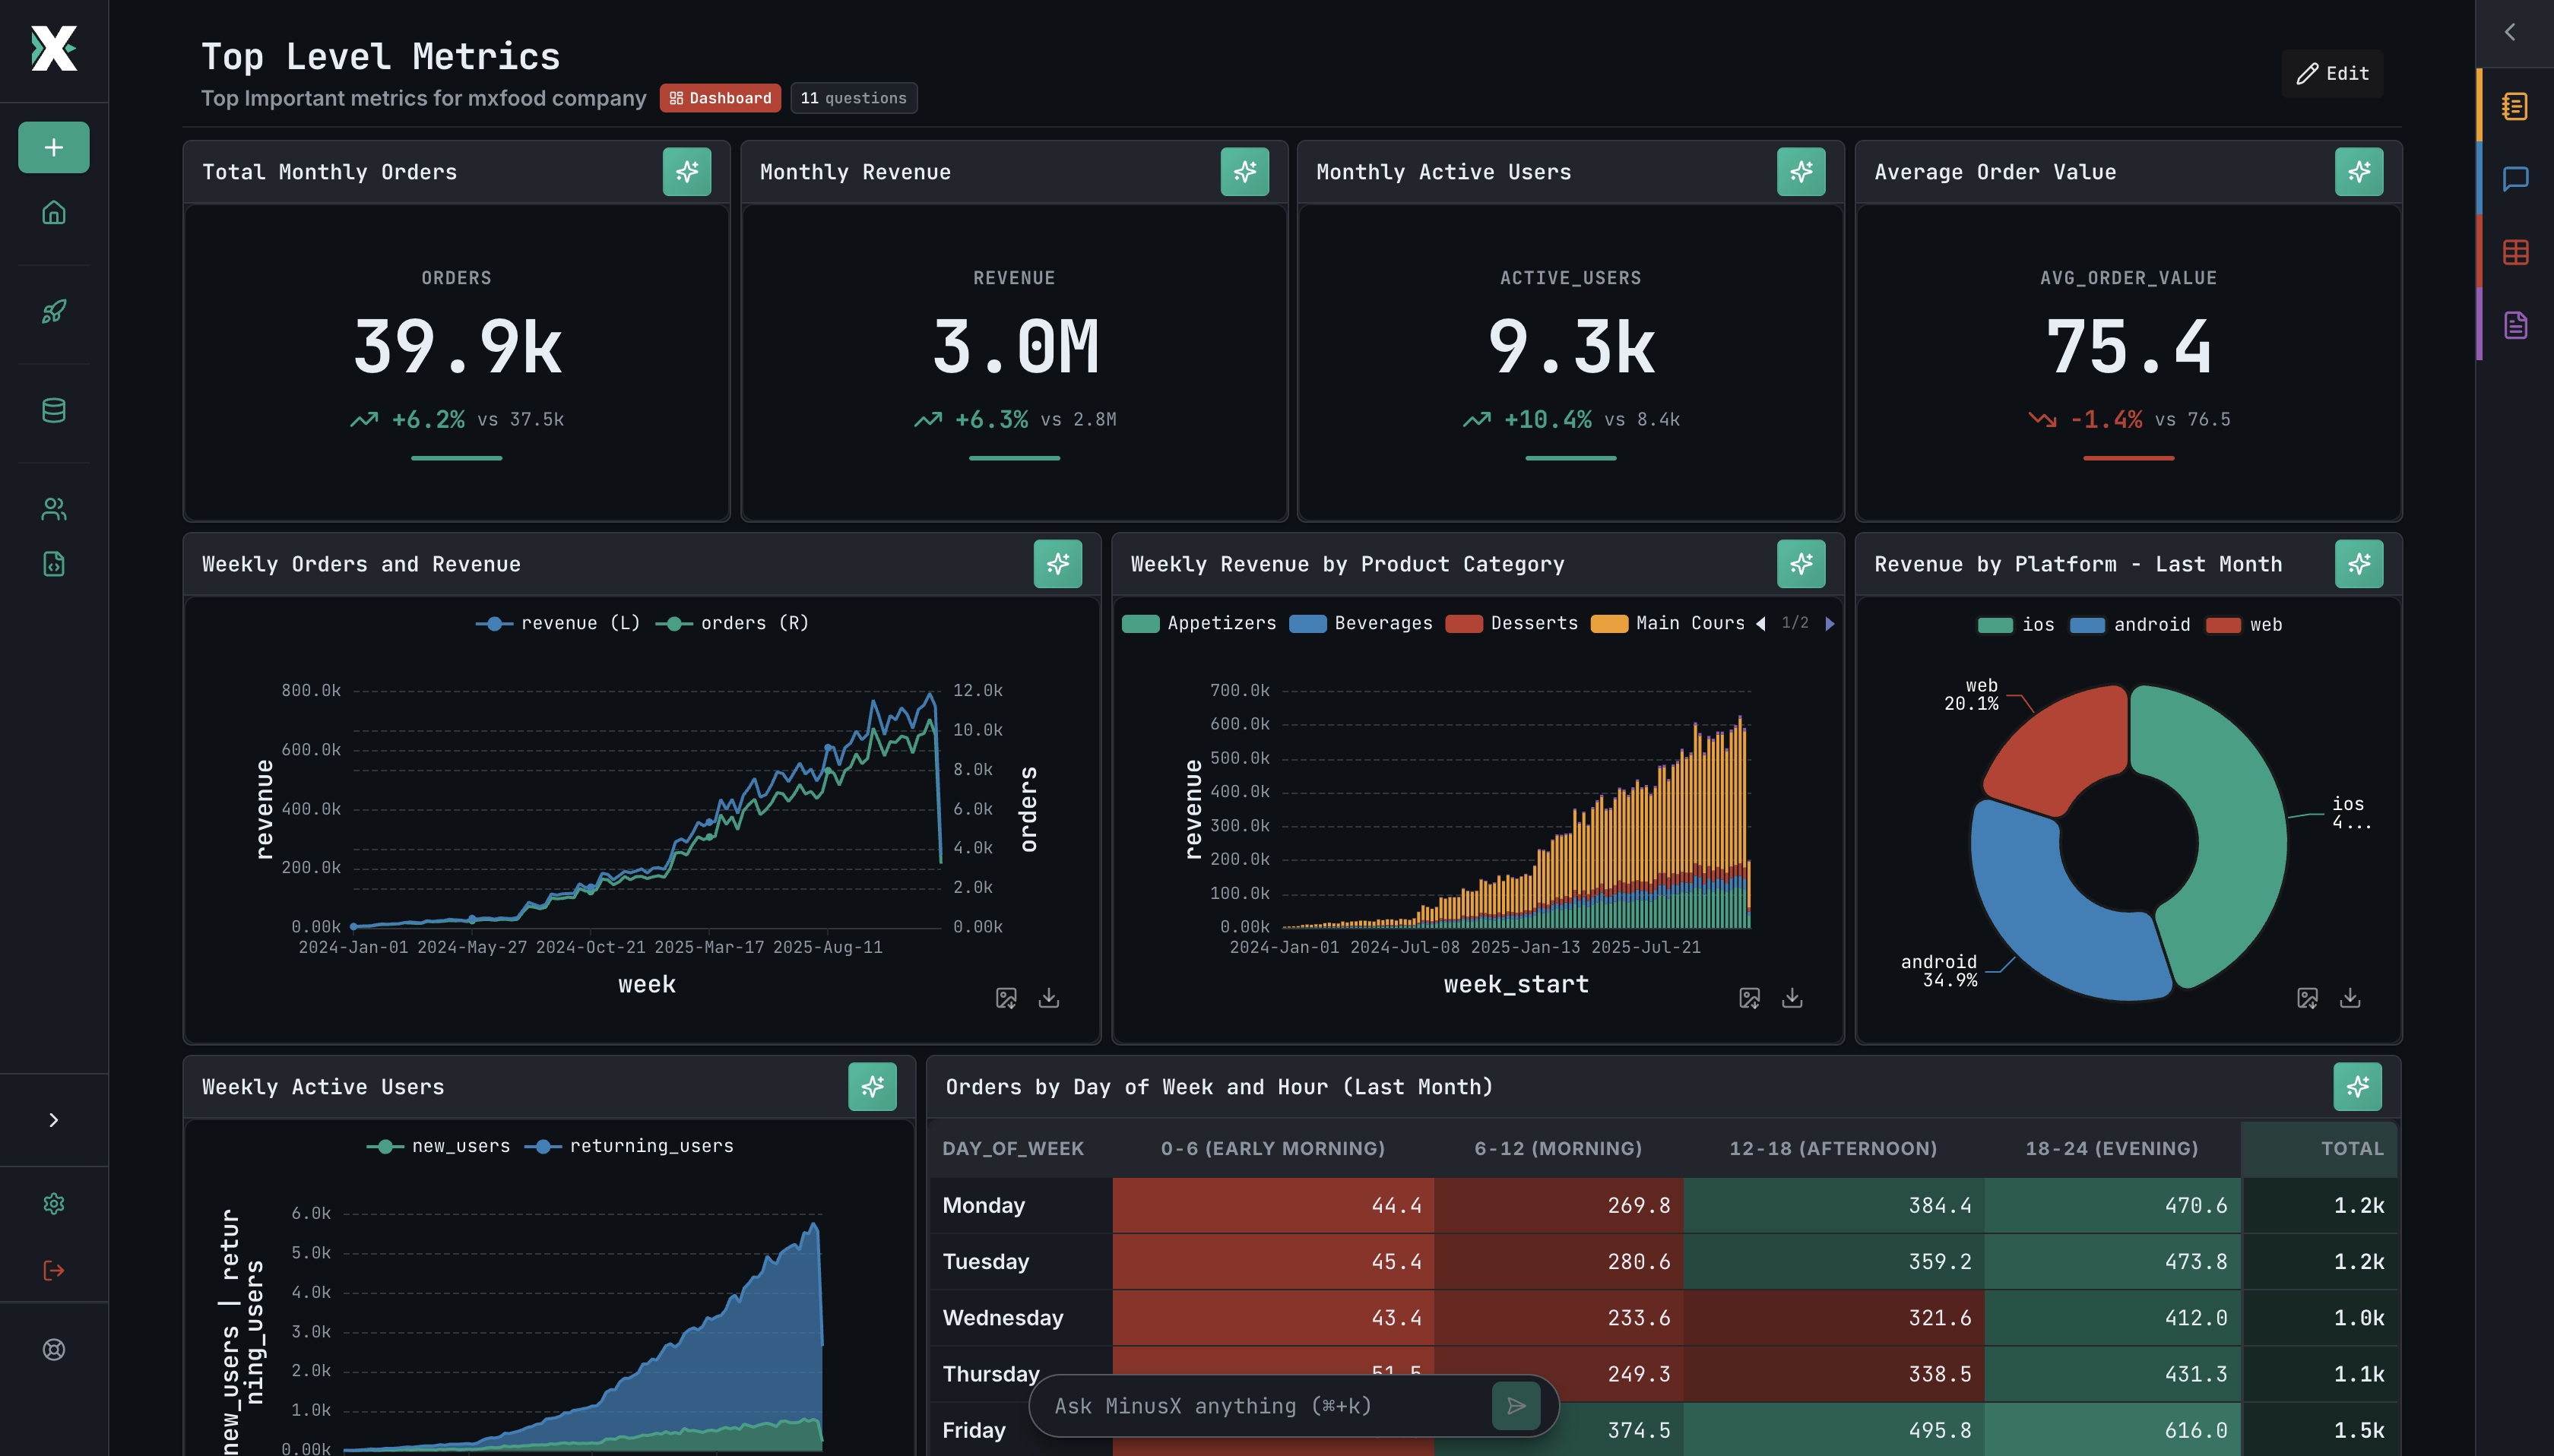The image size is (2554, 1456).
Task: Save Weekly Revenue by Category chart as image
Action: point(1749,998)
